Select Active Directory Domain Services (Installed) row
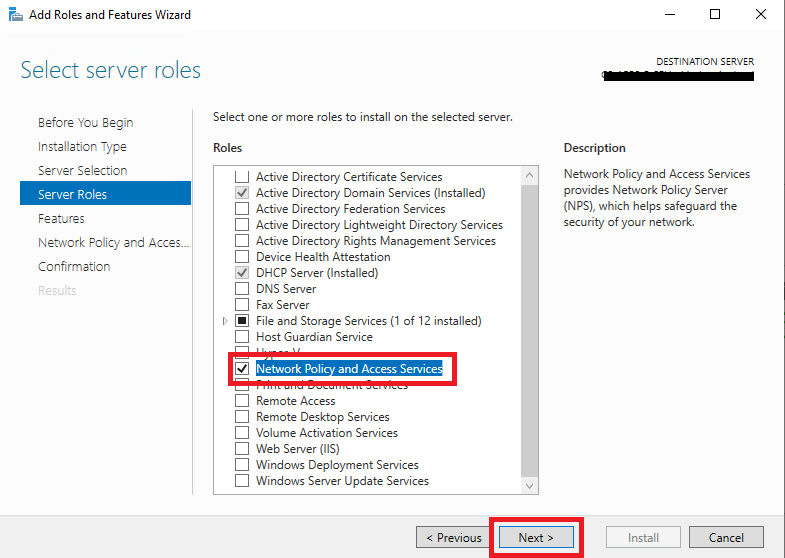The image size is (785, 558). coord(370,193)
